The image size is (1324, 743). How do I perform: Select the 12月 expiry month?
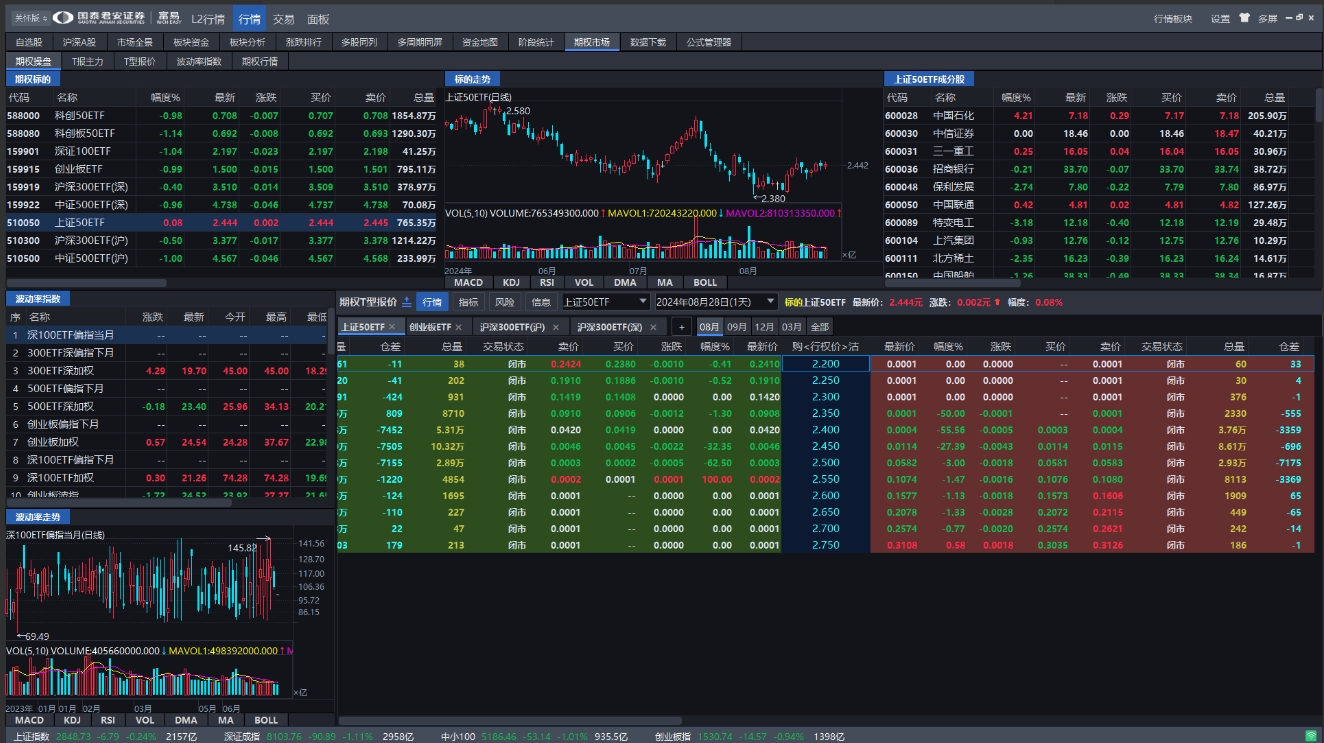click(765, 327)
